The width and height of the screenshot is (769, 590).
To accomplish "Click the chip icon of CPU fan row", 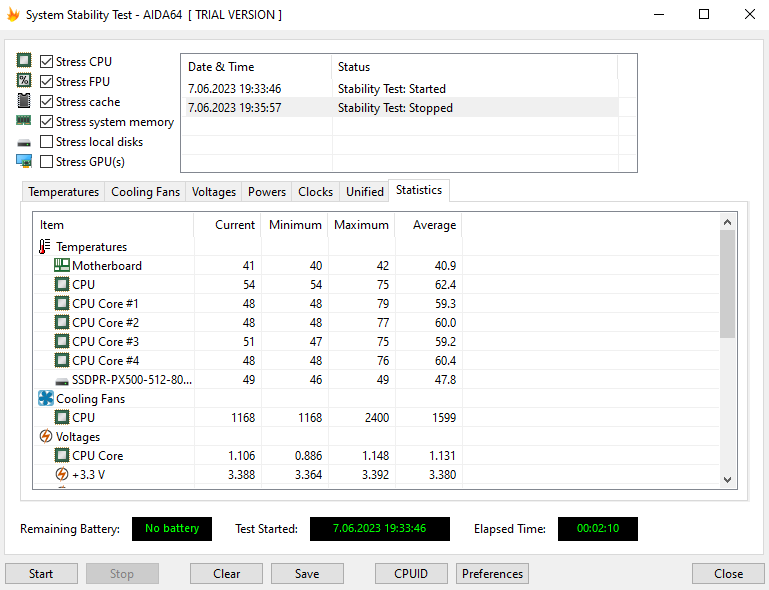I will click(61, 417).
